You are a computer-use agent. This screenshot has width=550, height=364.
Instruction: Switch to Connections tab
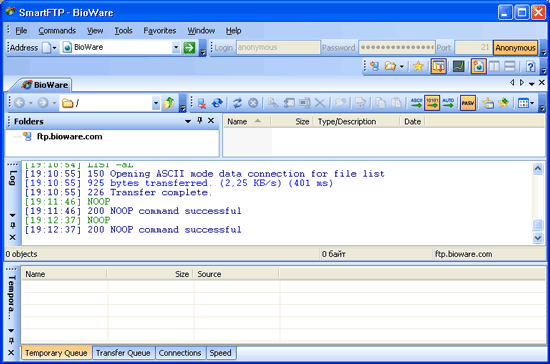(x=180, y=353)
